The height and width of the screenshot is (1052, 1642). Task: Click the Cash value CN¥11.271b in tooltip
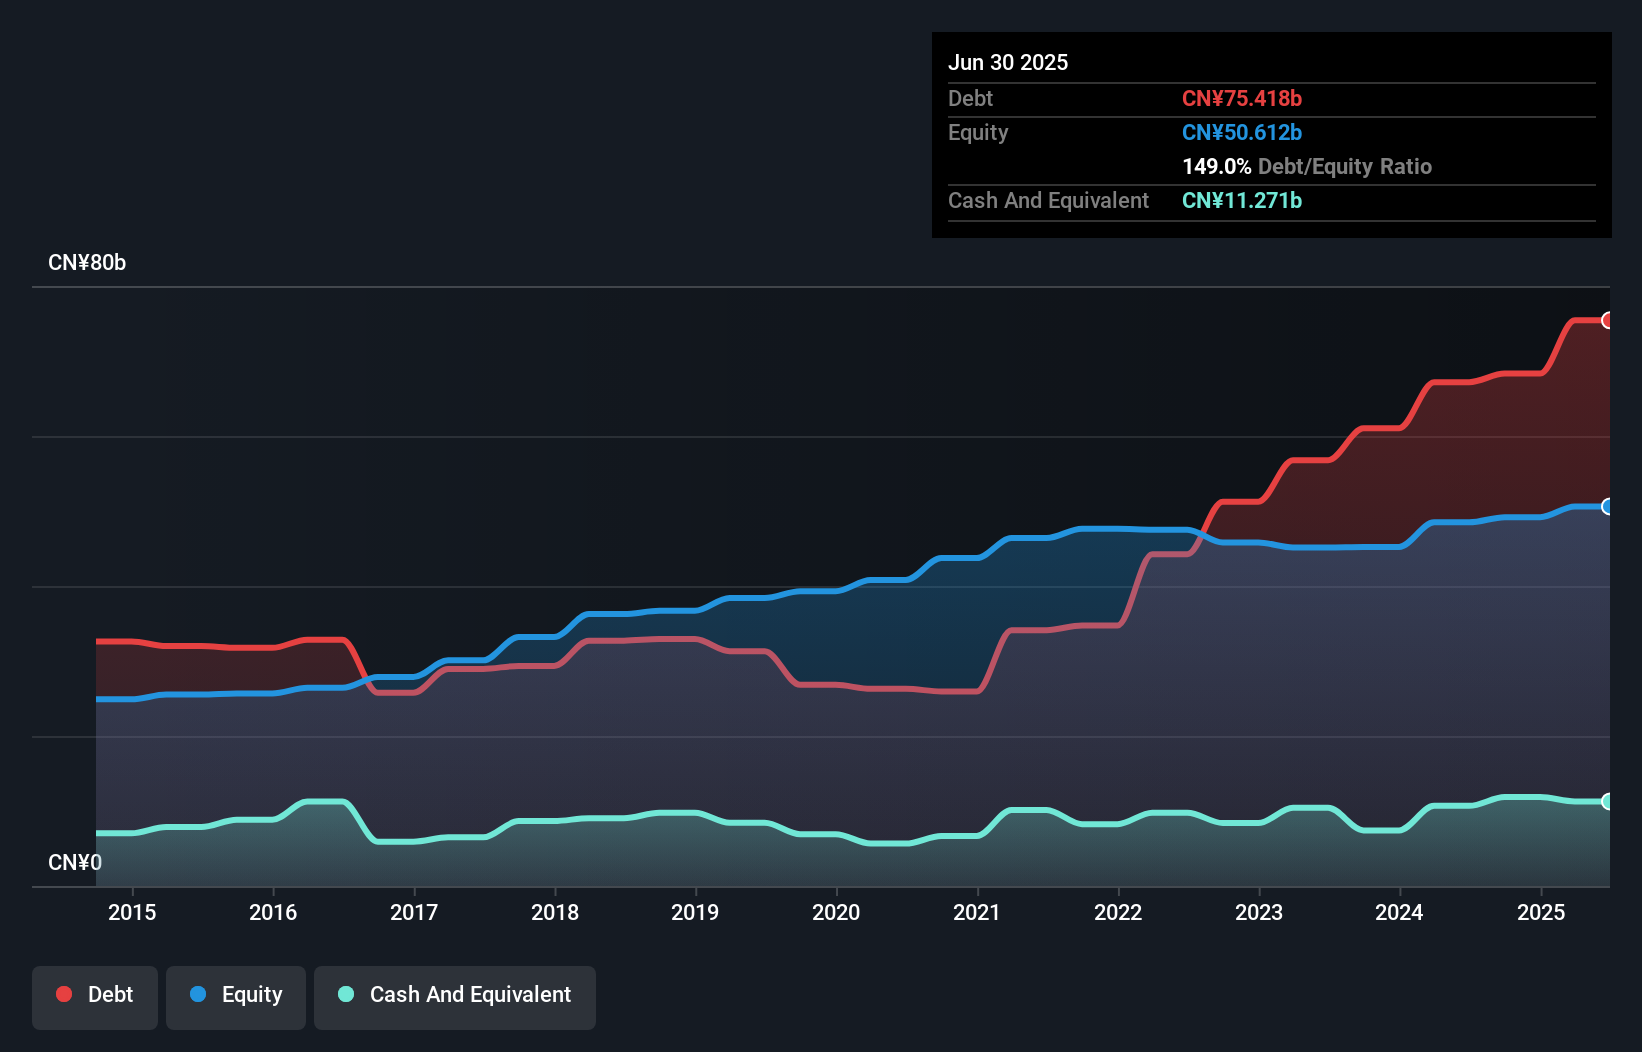point(1242,200)
